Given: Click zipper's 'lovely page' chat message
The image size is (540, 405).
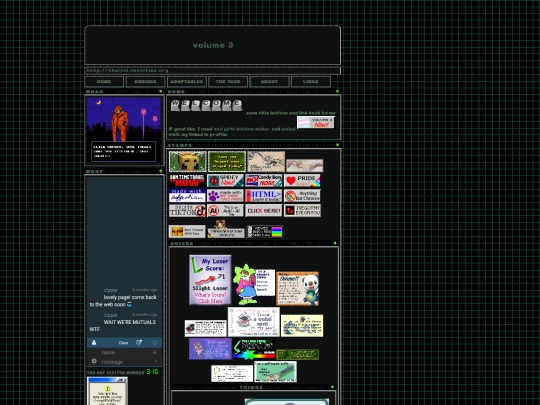Looking at the screenshot, I should point(123,301).
